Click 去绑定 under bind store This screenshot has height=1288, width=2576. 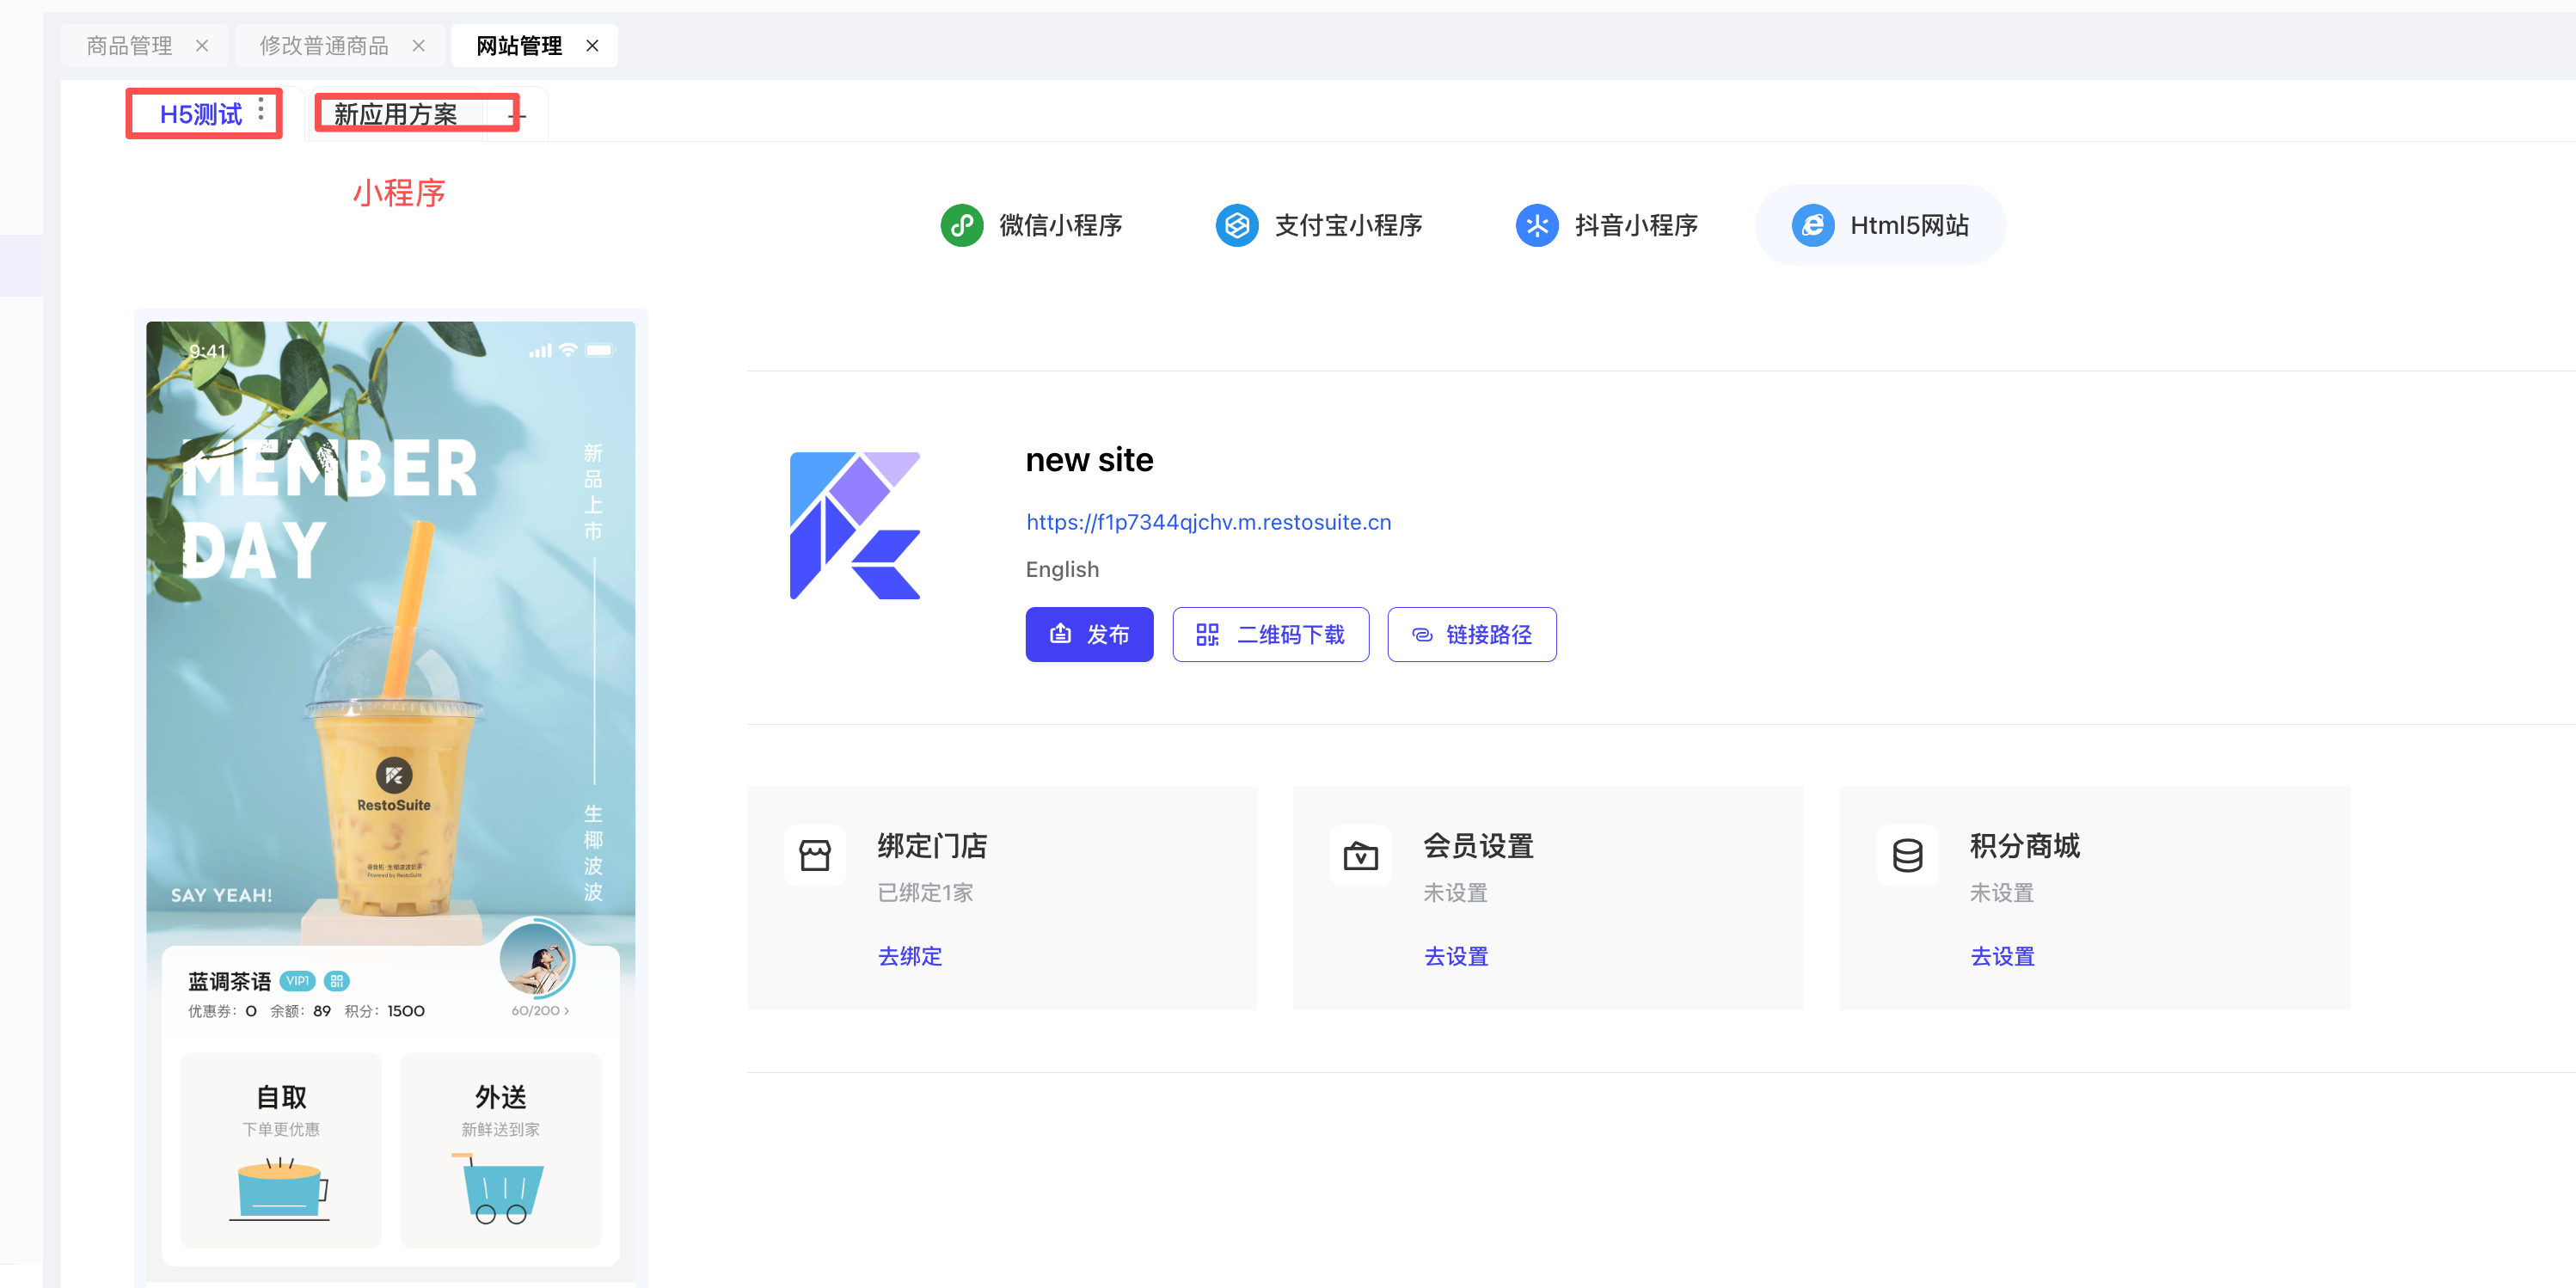tap(909, 956)
